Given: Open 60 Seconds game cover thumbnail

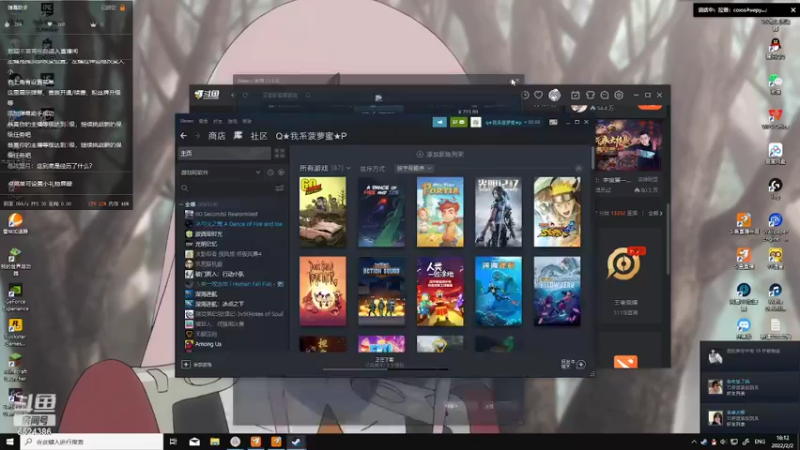Looking at the screenshot, I should 322,212.
